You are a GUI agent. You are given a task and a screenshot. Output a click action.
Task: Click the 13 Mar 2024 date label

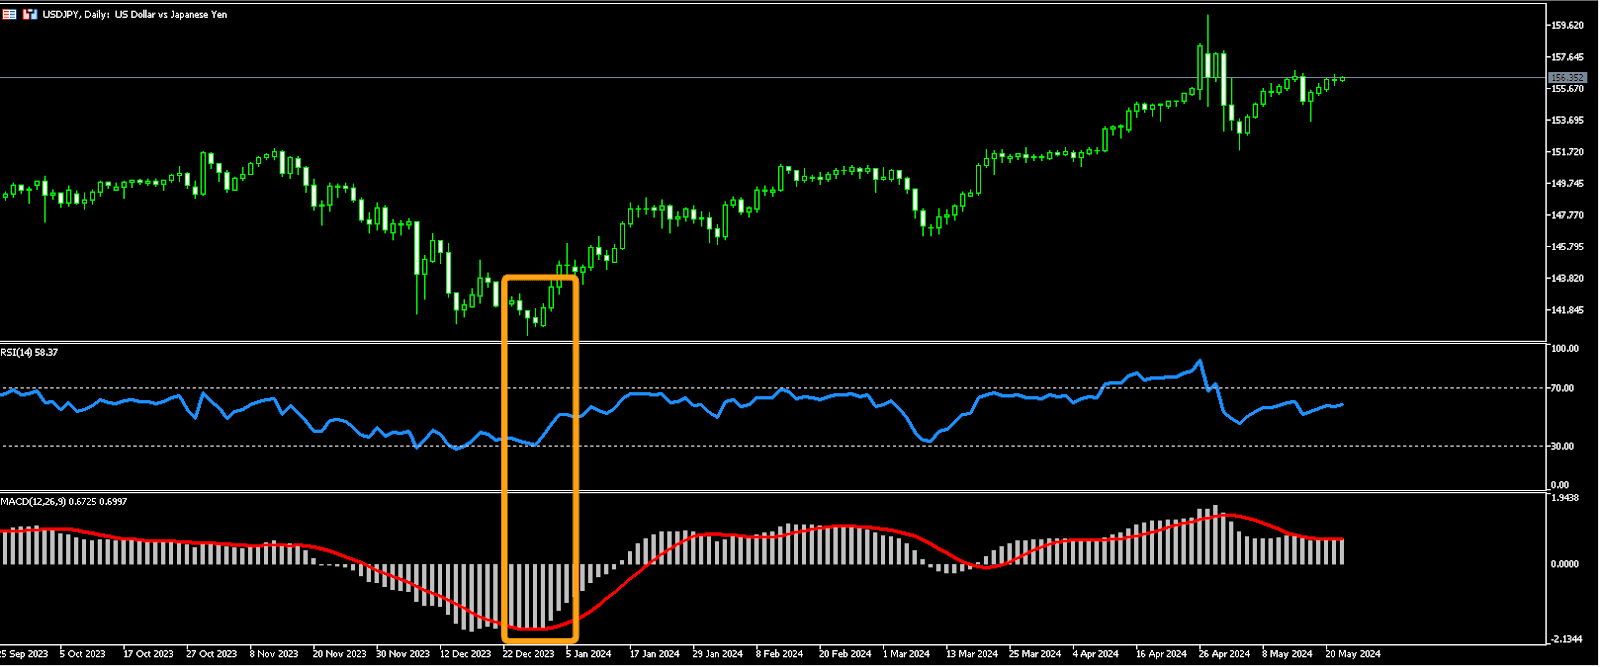(x=972, y=654)
